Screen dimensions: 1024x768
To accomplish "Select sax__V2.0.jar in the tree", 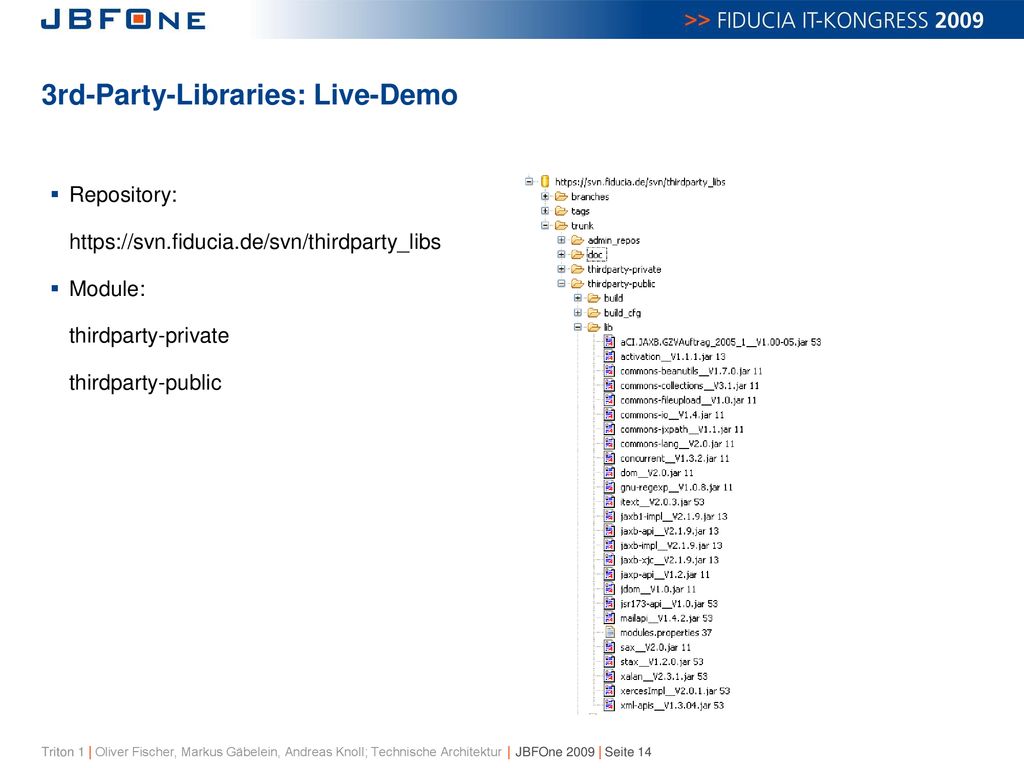I will (x=655, y=647).
